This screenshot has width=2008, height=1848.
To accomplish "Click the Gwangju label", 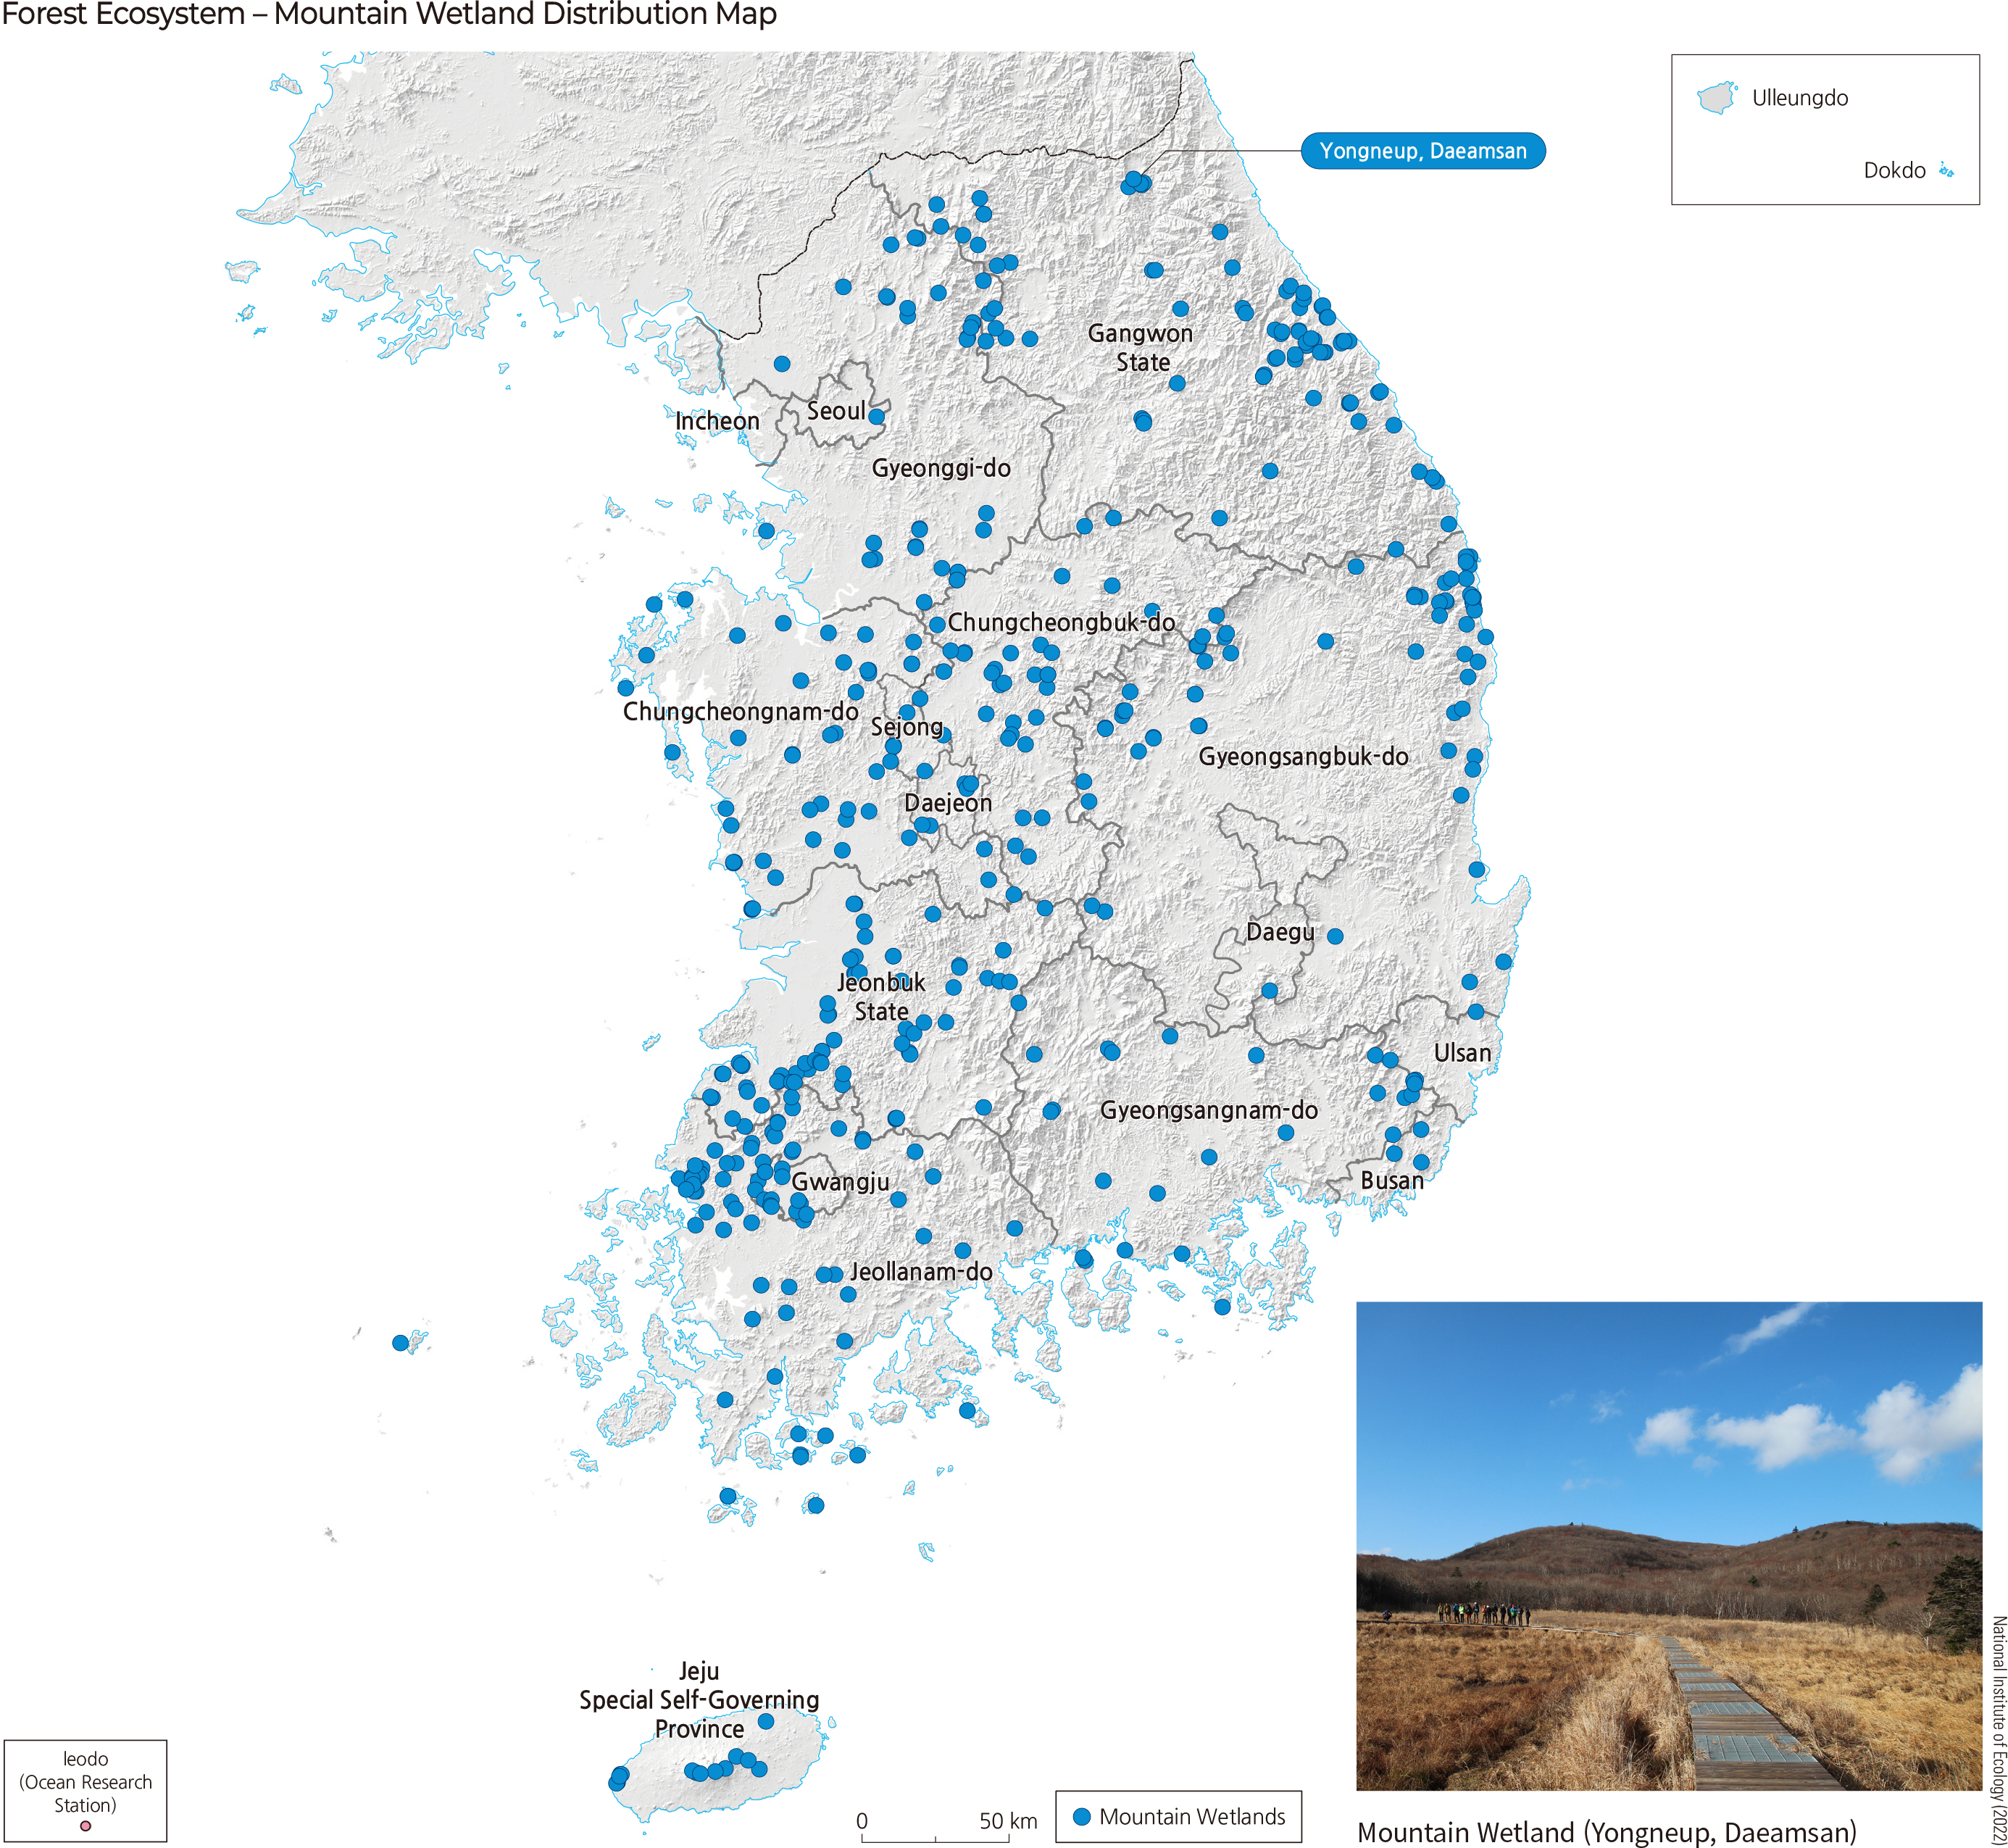I will click(840, 1182).
